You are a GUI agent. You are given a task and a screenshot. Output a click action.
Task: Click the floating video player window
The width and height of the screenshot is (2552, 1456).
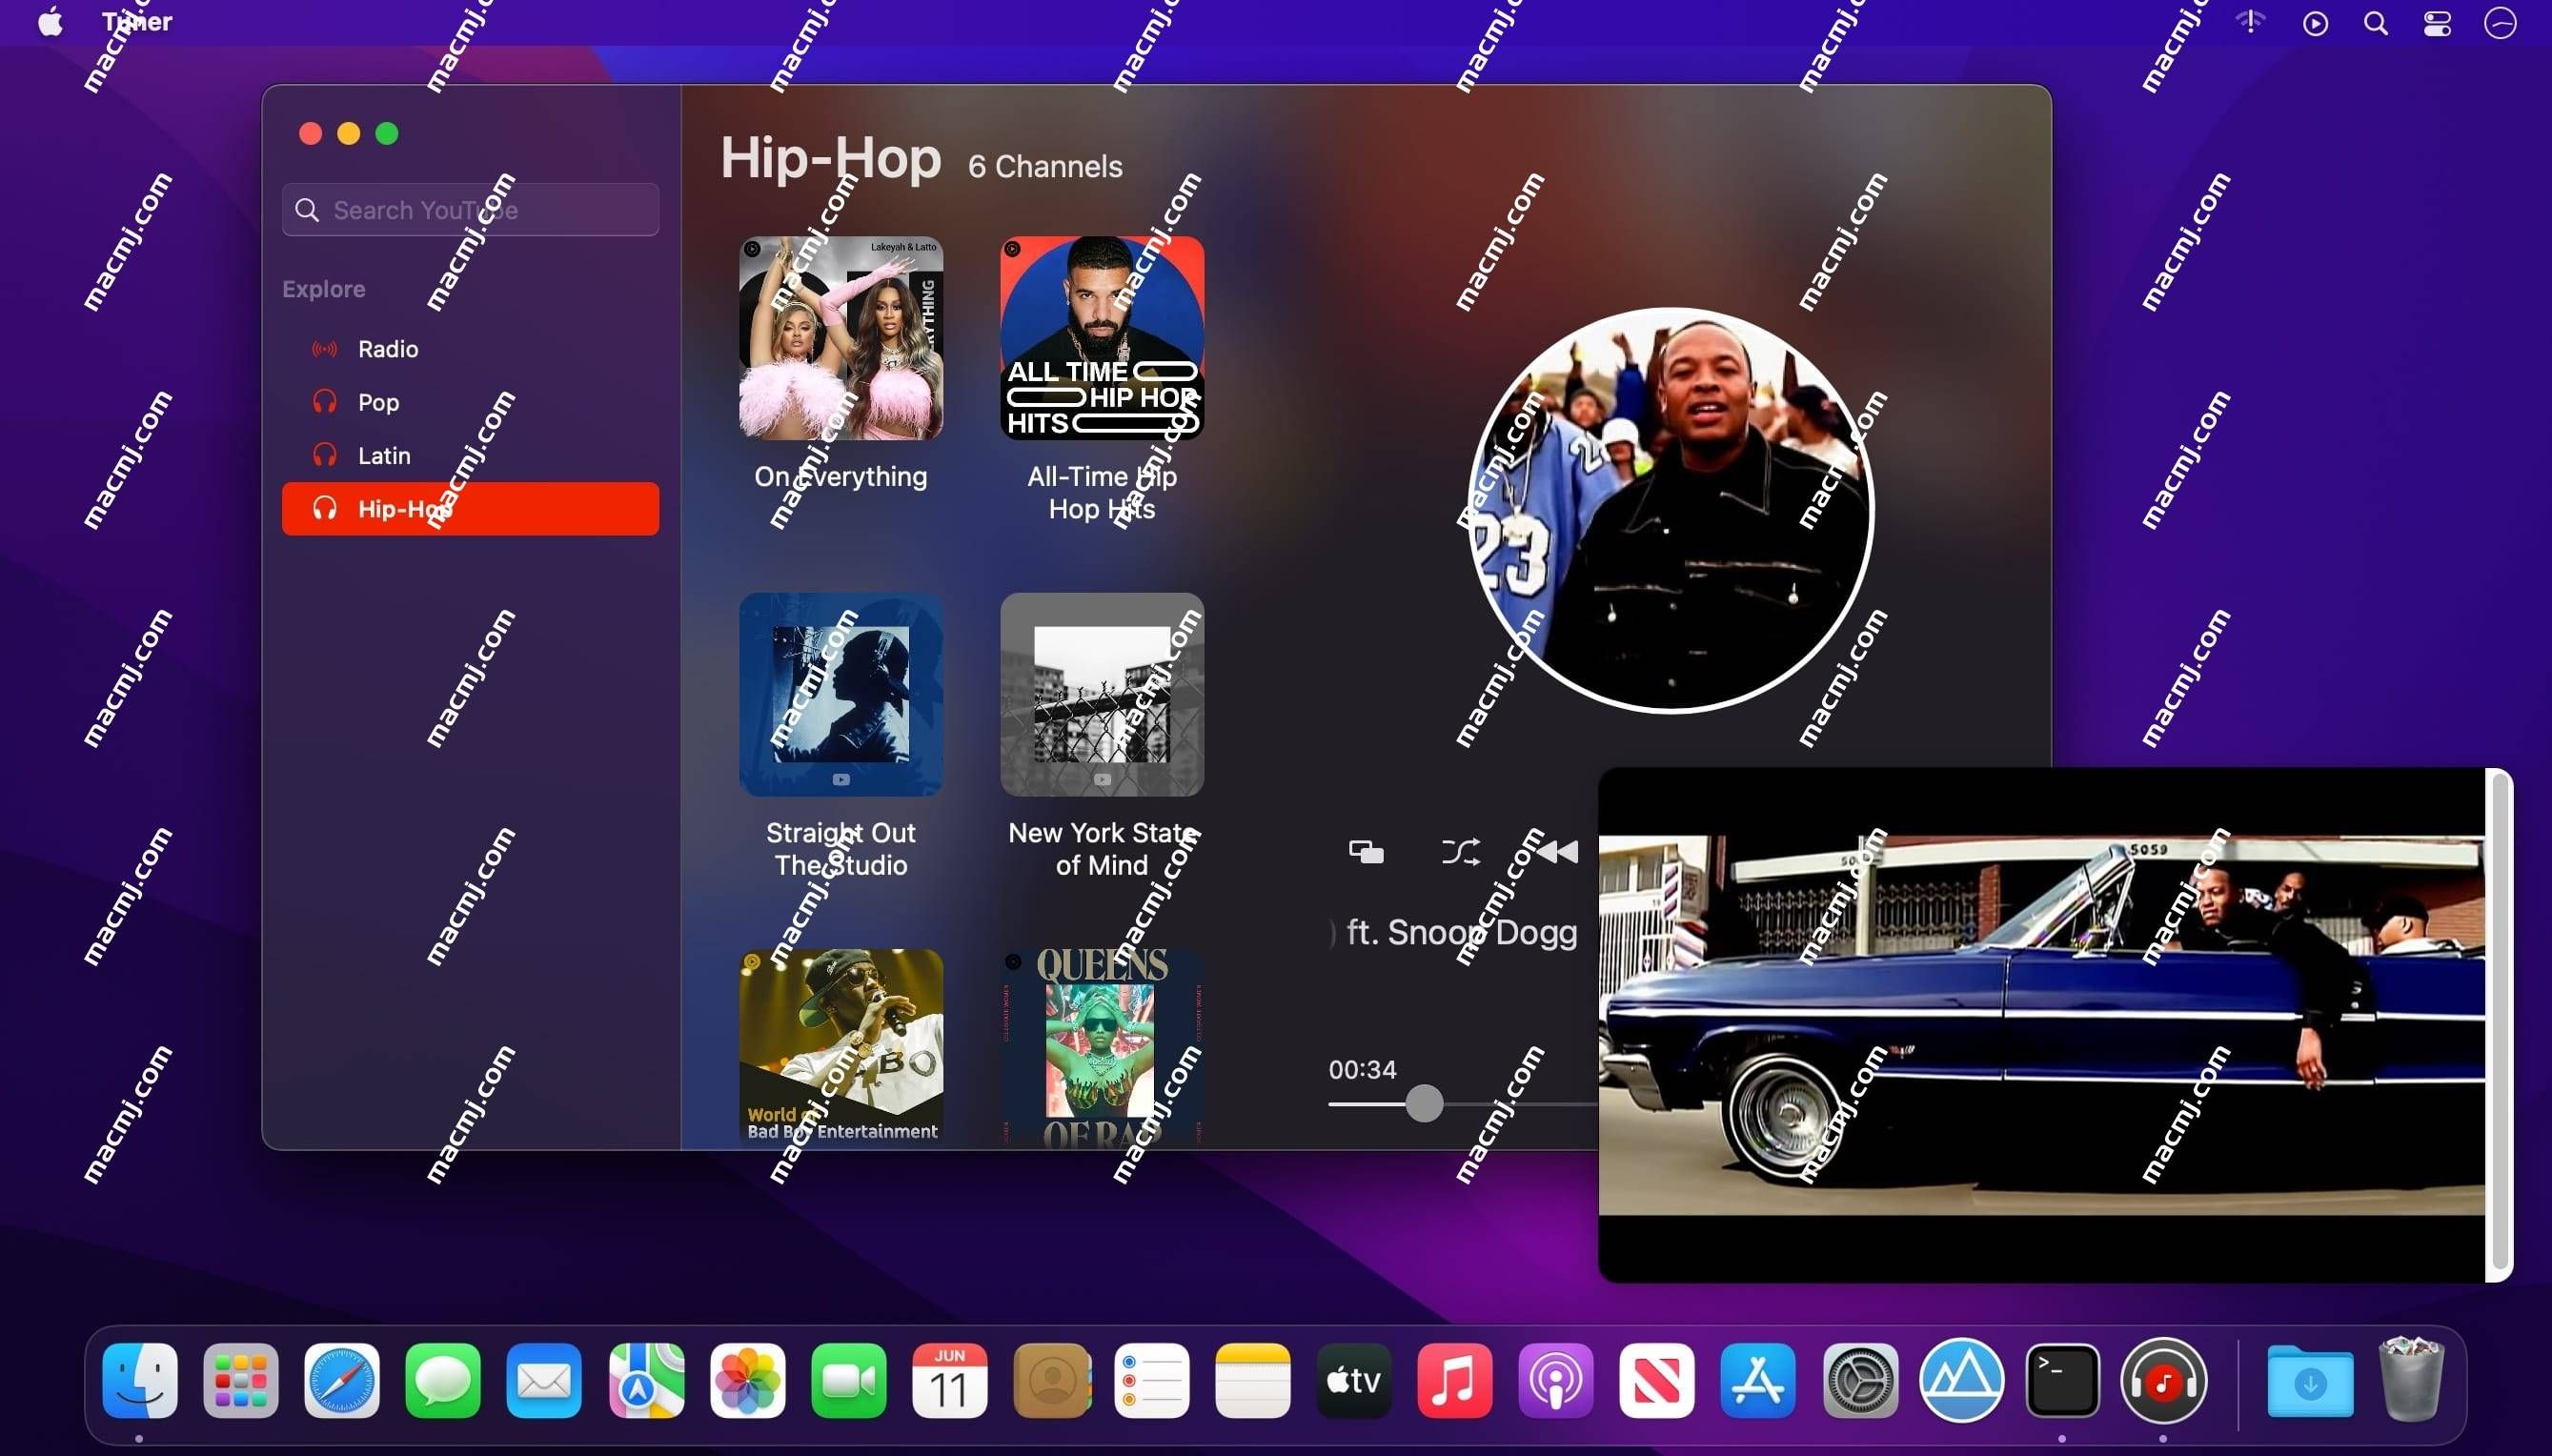2042,1025
